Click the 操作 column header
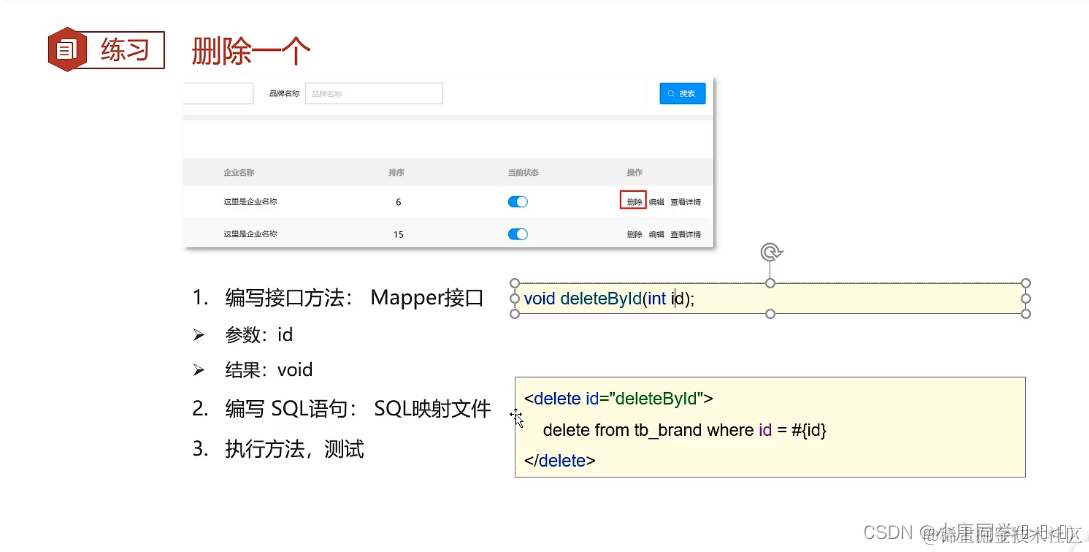 coord(634,172)
